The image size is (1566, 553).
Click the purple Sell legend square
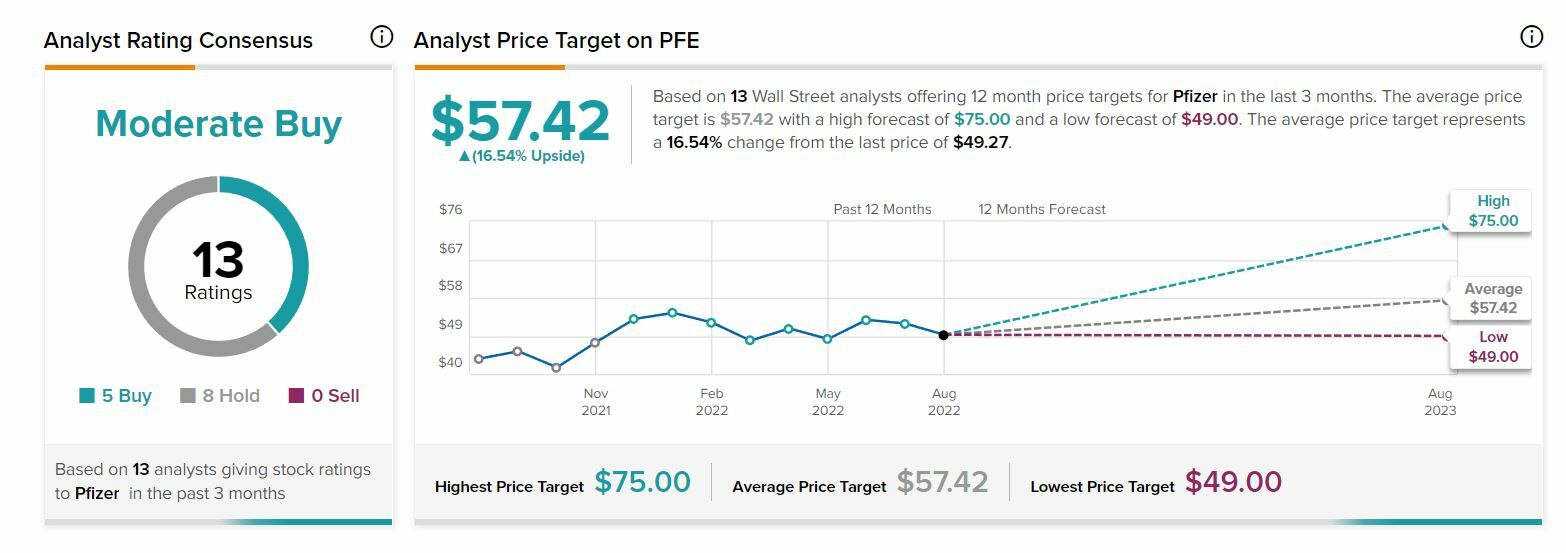296,396
